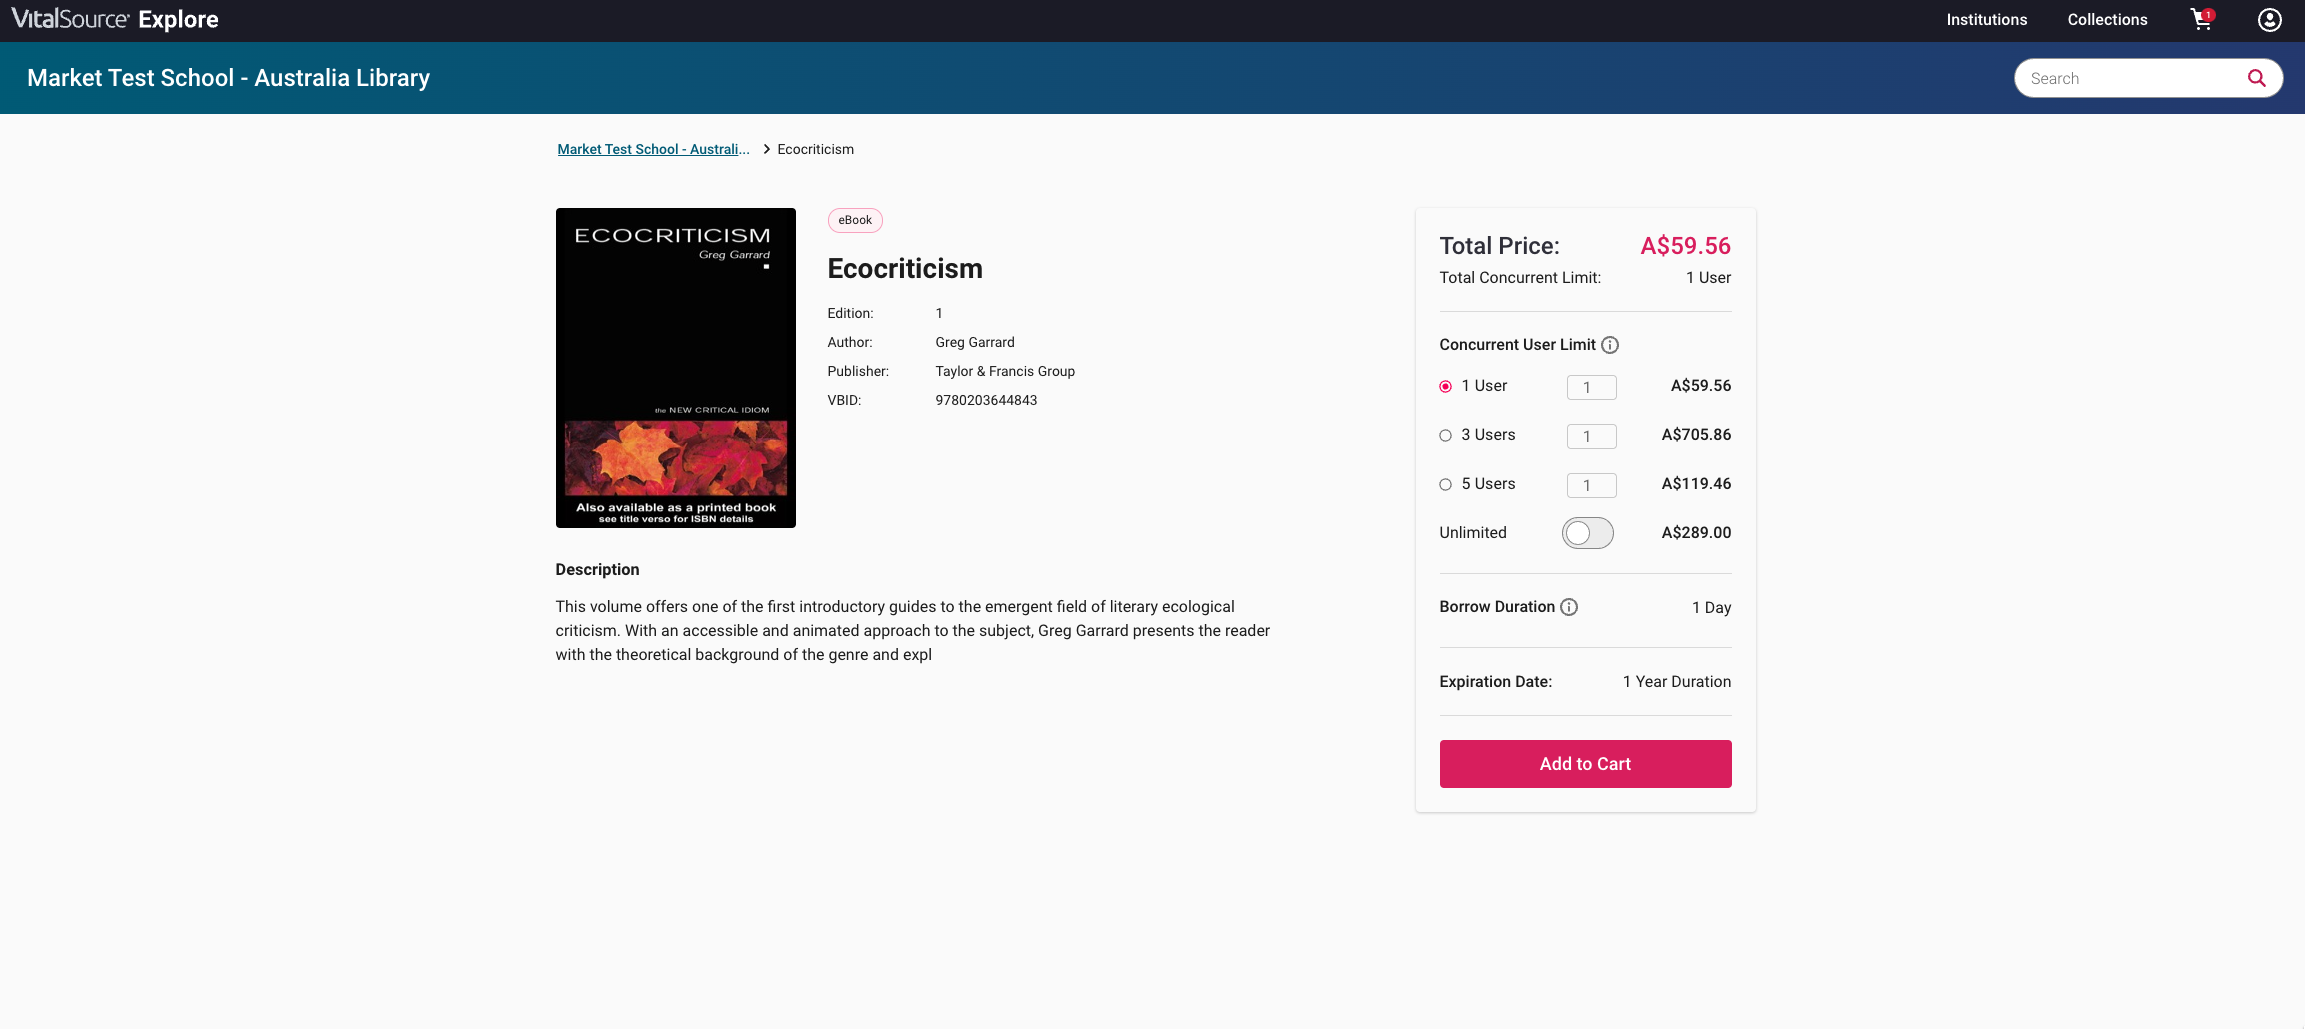Click the 1 Year Duration expiration value
This screenshot has height=1029, width=2305.
click(1676, 682)
